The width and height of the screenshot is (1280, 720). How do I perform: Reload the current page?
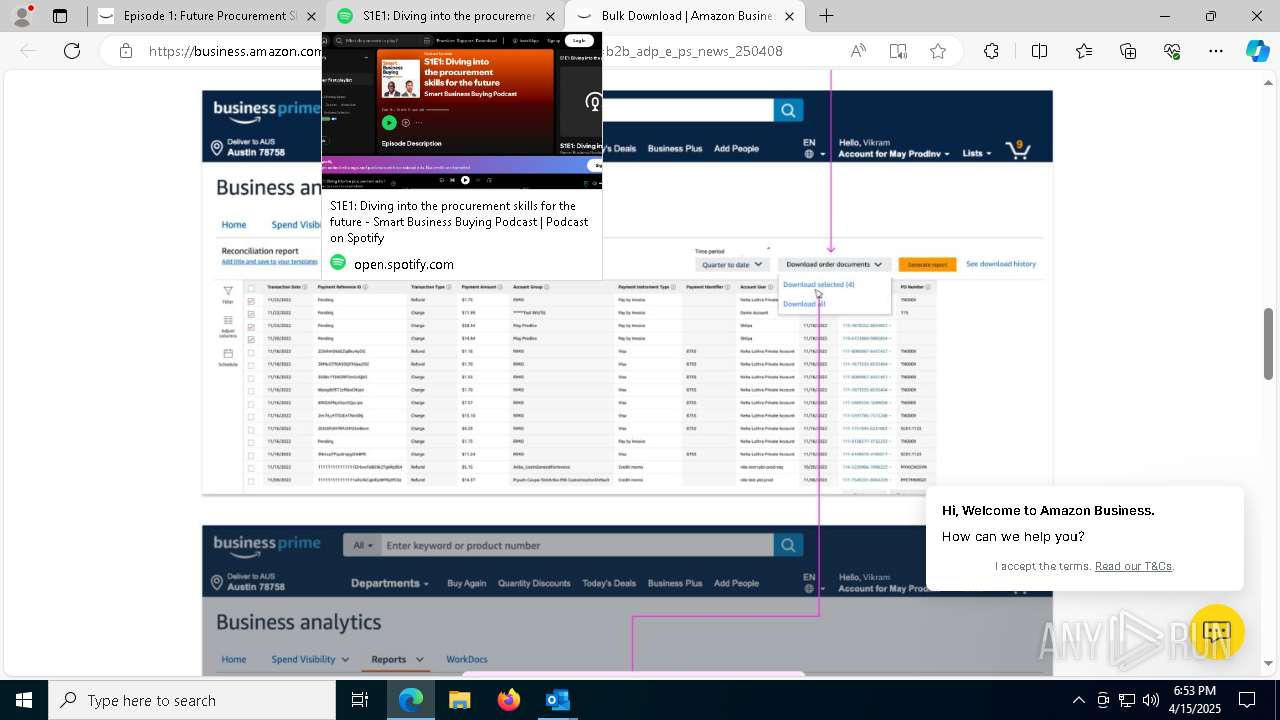click(x=72, y=51)
